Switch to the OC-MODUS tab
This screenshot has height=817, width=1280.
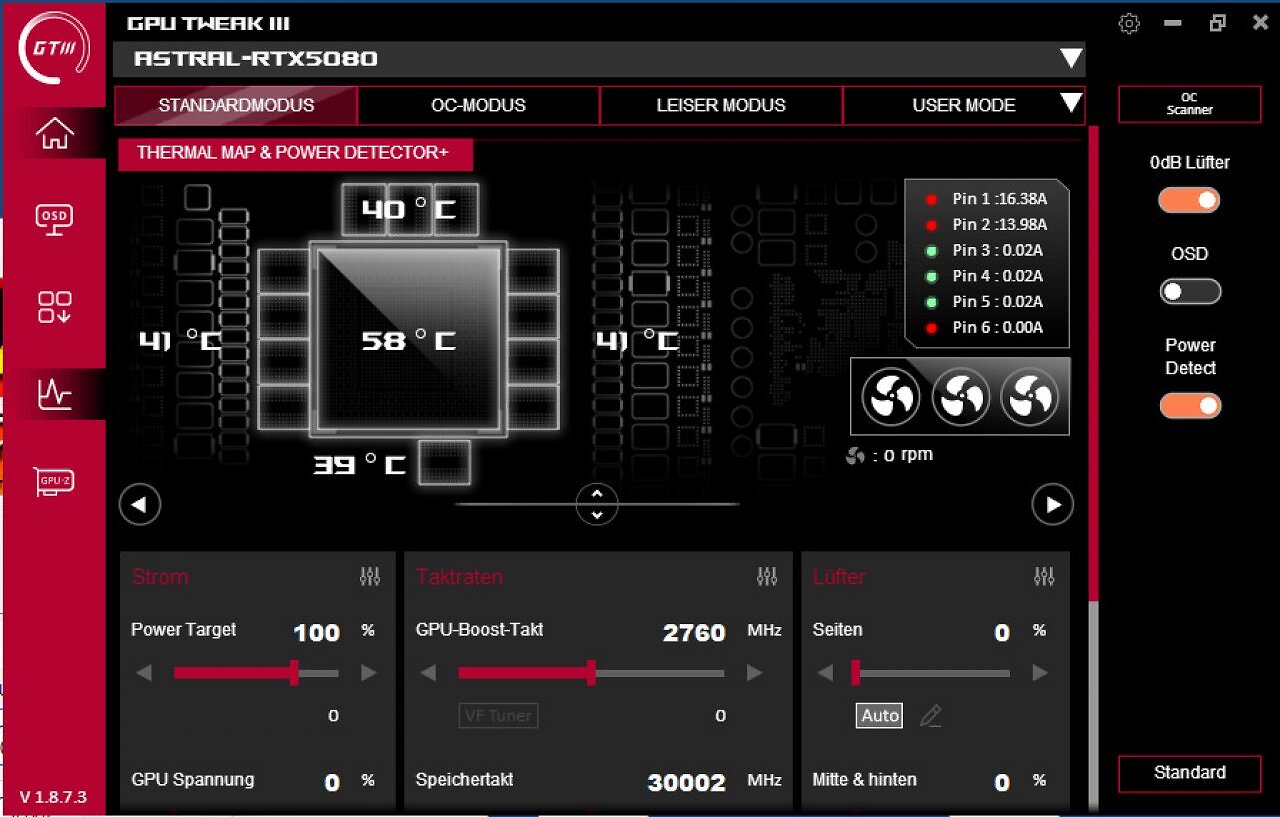[x=478, y=105]
